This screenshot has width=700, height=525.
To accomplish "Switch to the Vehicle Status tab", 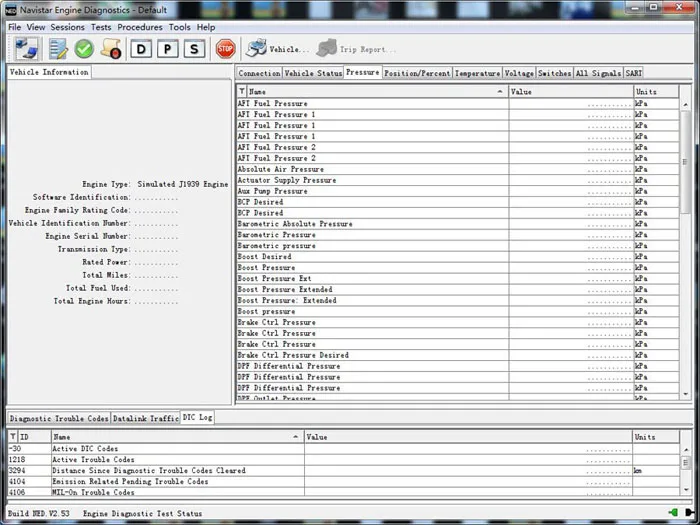I will [313, 73].
